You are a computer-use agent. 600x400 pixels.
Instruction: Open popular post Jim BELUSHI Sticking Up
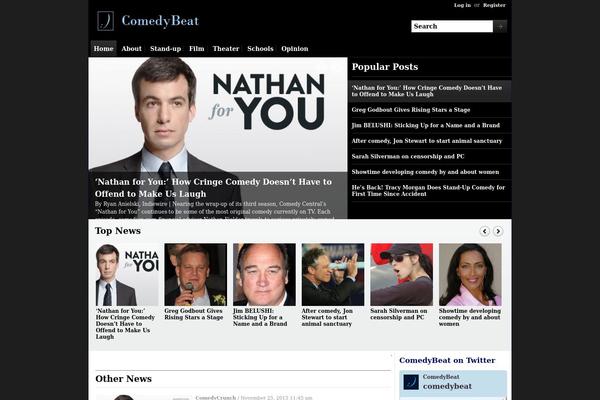(x=426, y=125)
